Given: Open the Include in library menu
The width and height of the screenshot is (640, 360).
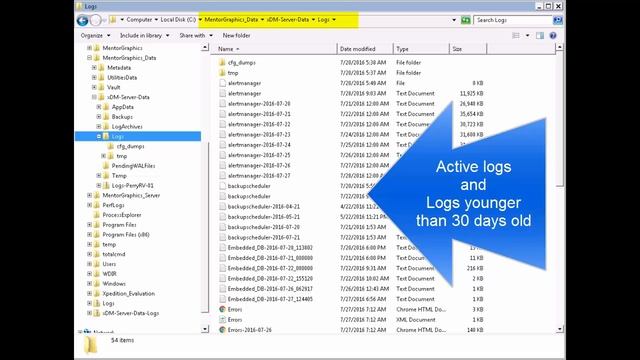Looking at the screenshot, I should click(144, 36).
